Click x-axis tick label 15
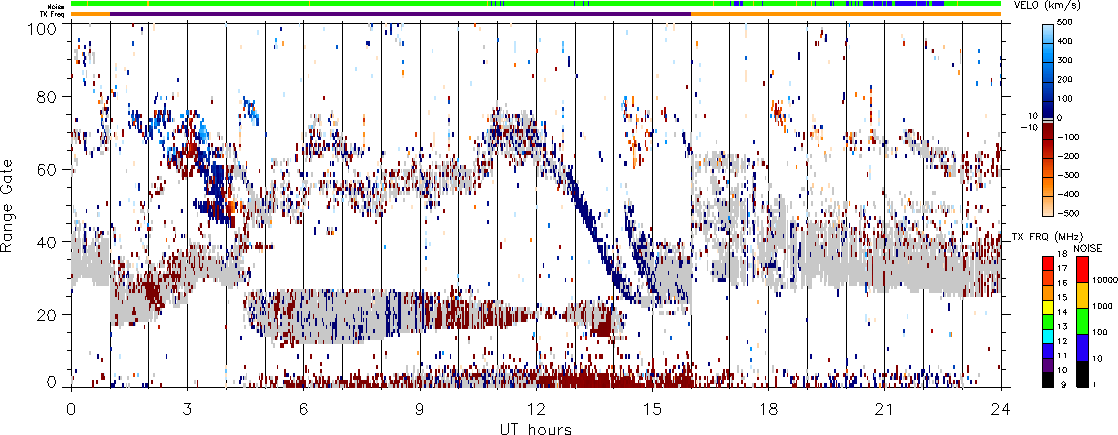The image size is (1118, 435). tap(652, 409)
